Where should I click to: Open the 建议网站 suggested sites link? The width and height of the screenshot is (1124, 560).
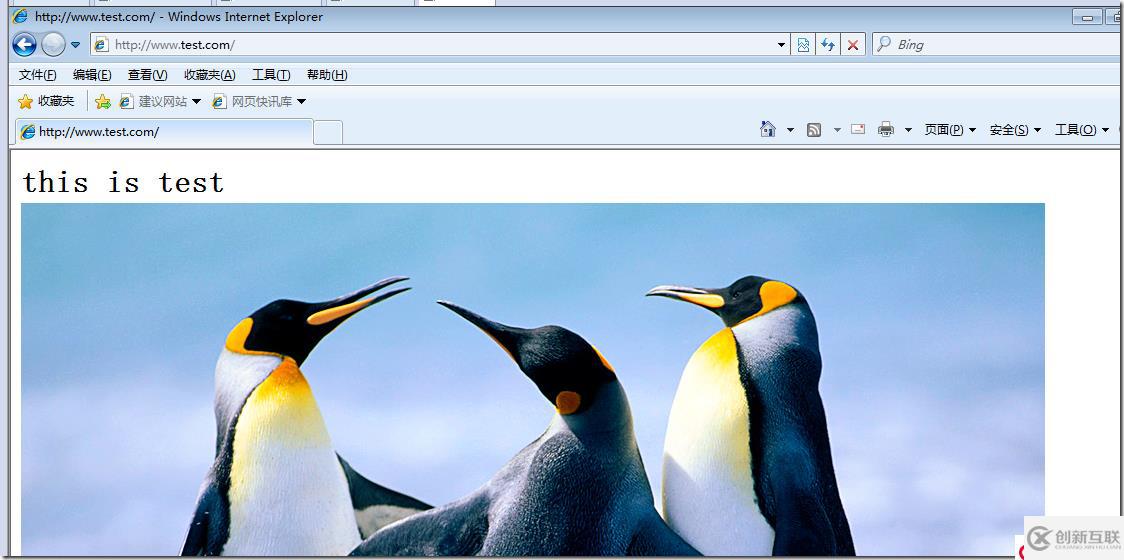tap(154, 102)
